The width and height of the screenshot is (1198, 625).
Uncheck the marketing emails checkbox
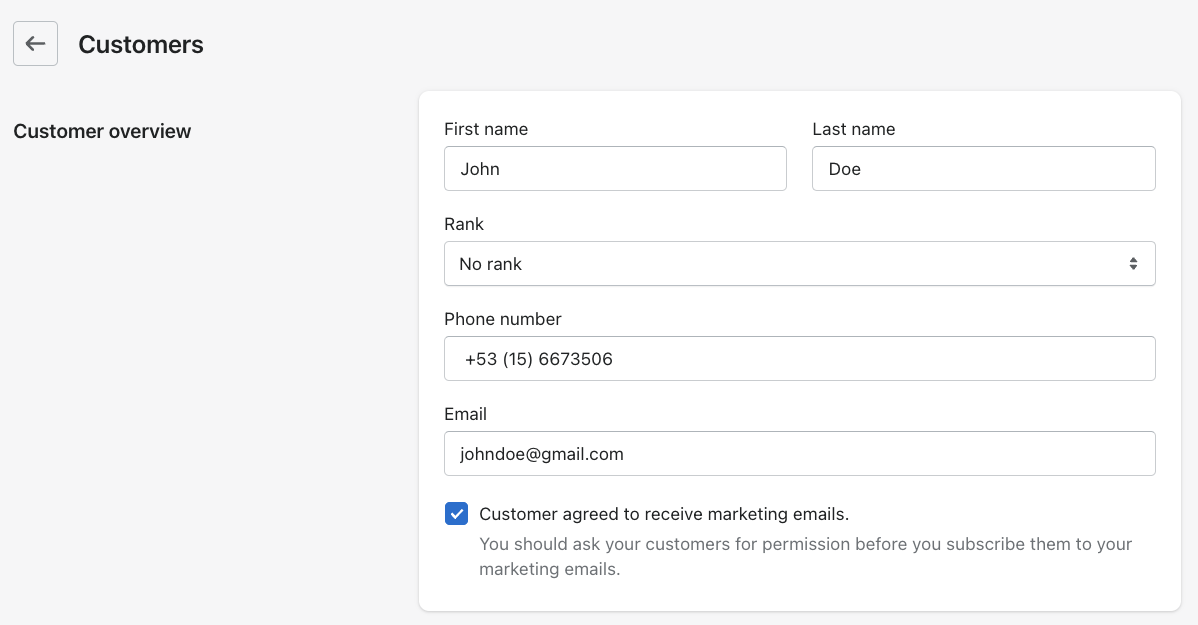456,514
